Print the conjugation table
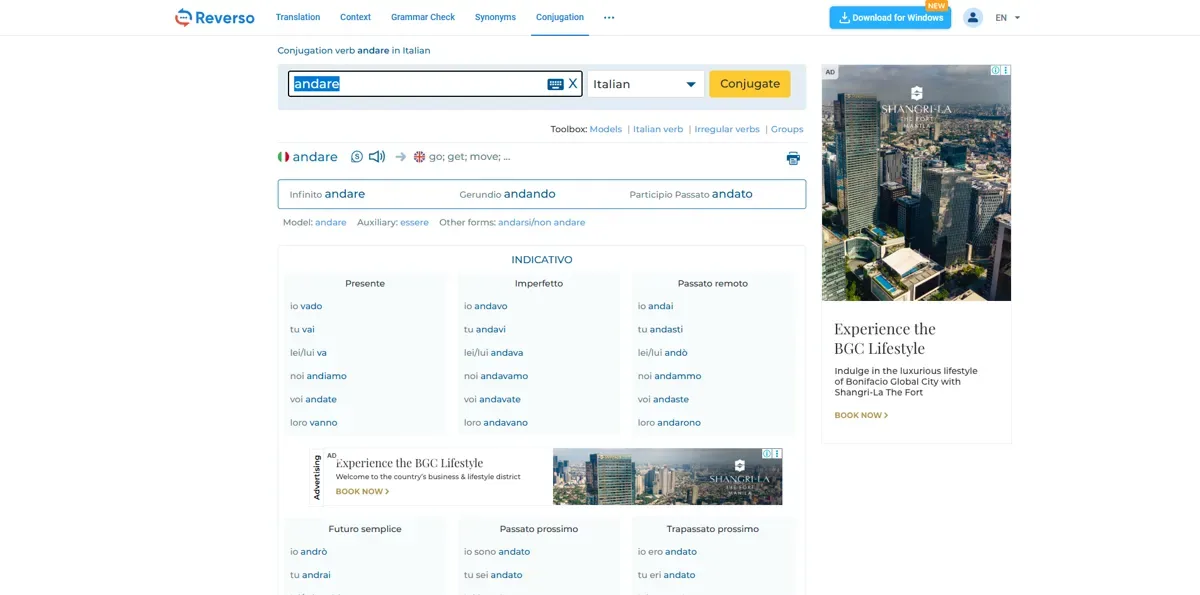The height and width of the screenshot is (595, 1200). tap(793, 158)
